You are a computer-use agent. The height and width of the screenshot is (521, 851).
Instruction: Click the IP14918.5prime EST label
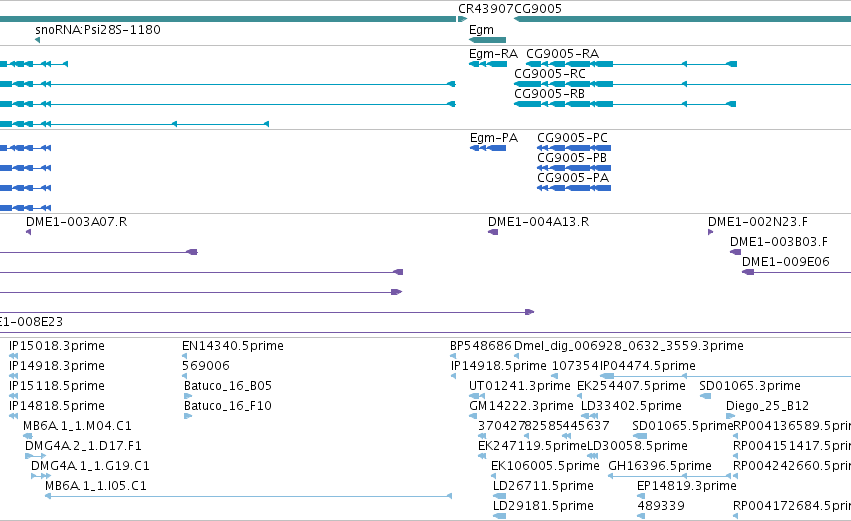click(499, 366)
